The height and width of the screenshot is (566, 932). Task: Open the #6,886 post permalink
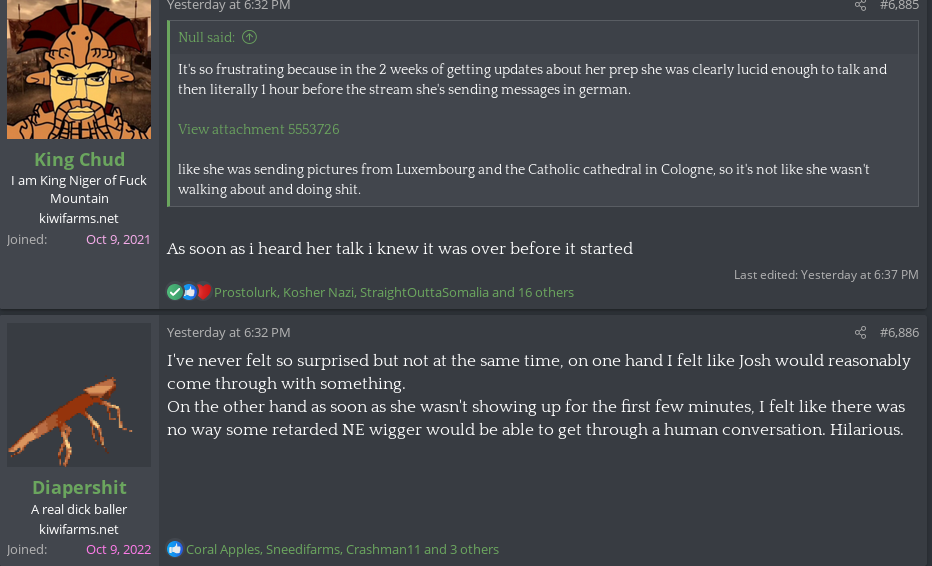[x=898, y=333]
